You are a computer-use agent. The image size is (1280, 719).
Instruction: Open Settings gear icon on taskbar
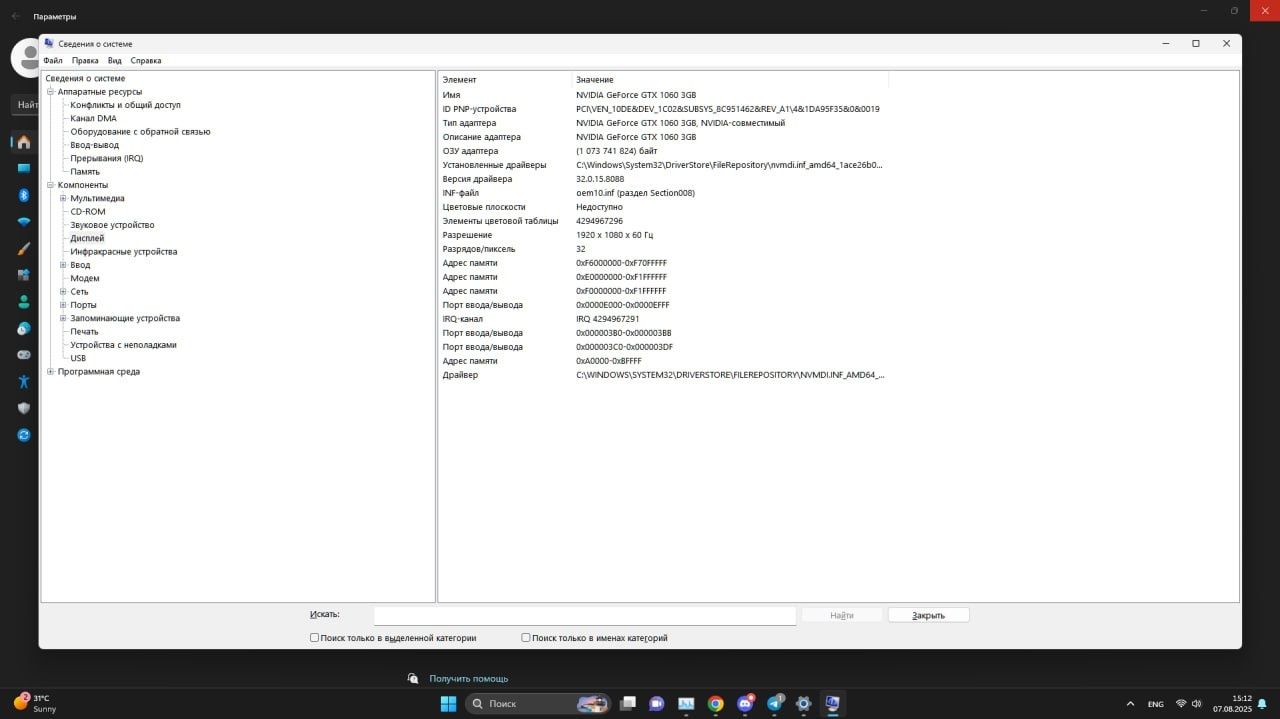click(x=803, y=703)
